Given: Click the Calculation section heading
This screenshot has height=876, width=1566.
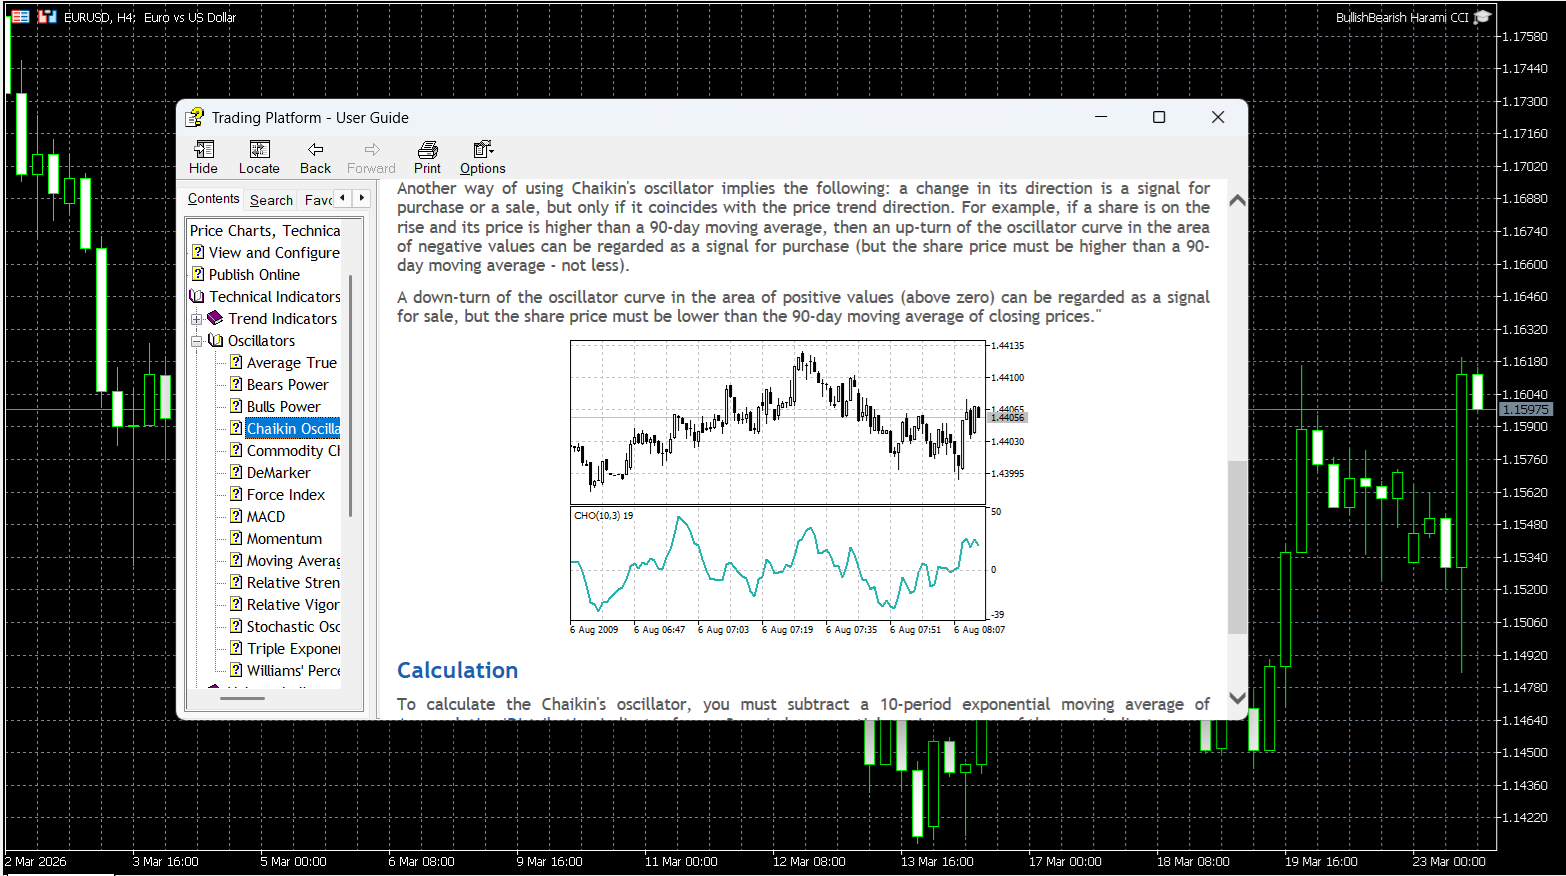Looking at the screenshot, I should click(x=457, y=670).
